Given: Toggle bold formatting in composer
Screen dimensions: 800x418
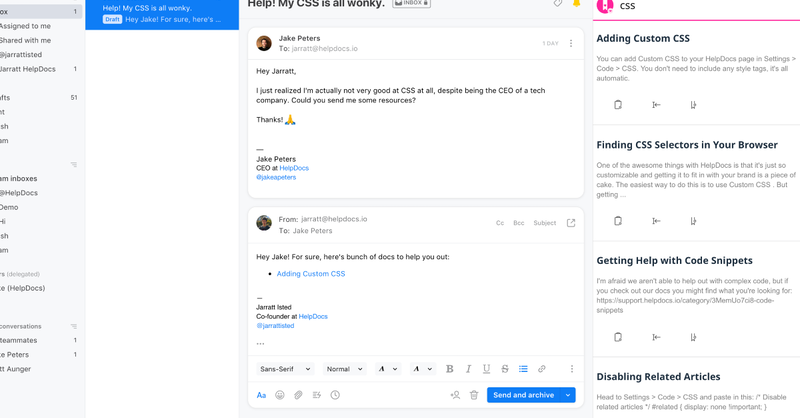Looking at the screenshot, I should [449, 368].
